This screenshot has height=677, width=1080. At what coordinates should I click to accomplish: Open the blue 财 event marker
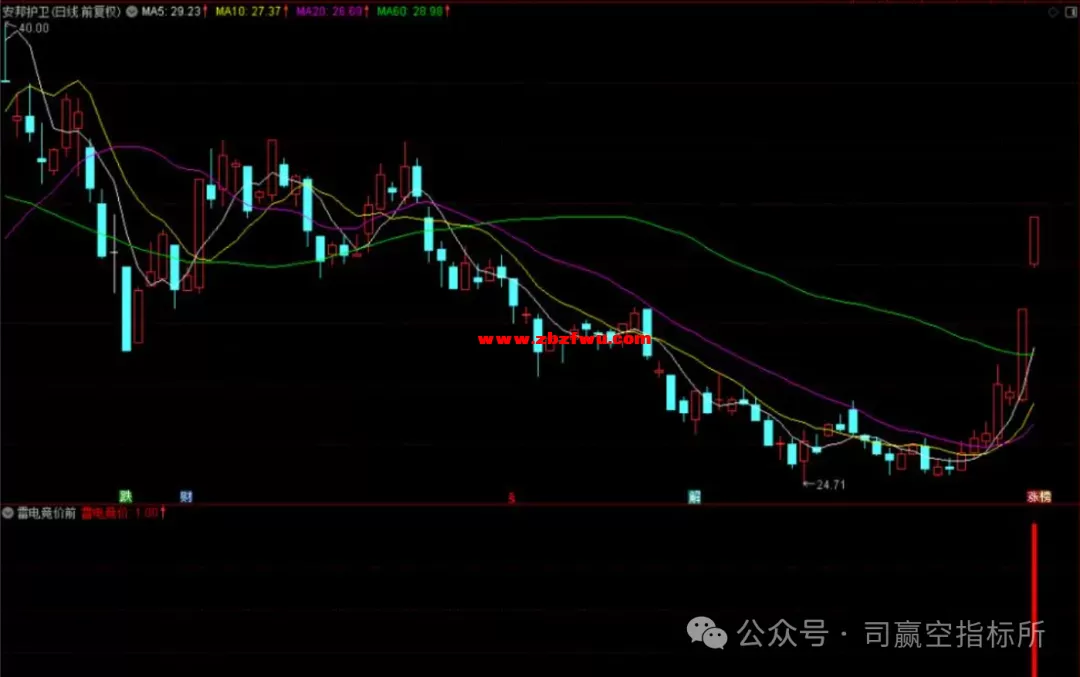click(x=186, y=497)
